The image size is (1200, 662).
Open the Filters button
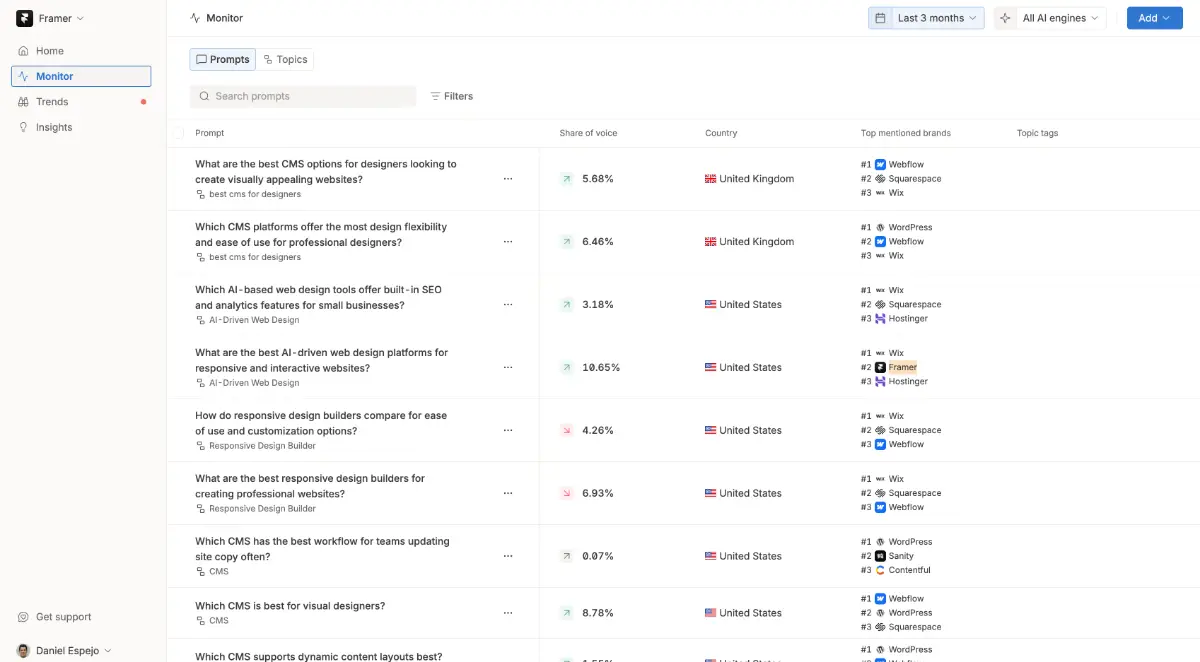click(452, 96)
